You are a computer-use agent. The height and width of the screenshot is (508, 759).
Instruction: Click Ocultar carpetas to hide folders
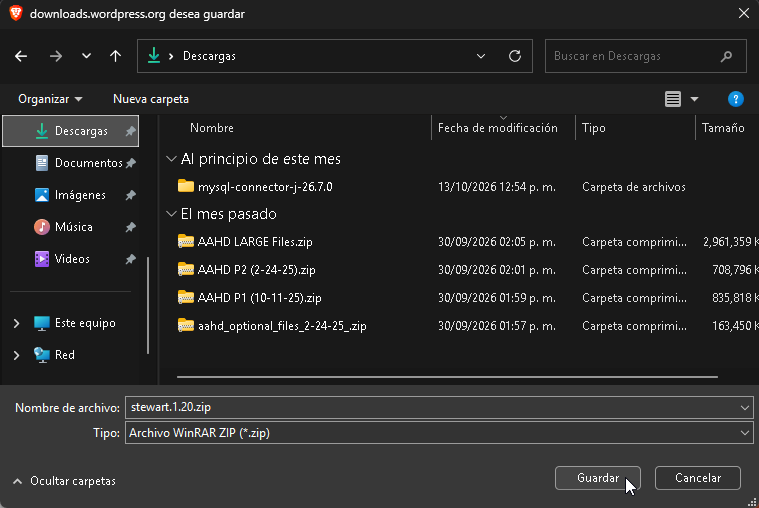[x=64, y=481]
